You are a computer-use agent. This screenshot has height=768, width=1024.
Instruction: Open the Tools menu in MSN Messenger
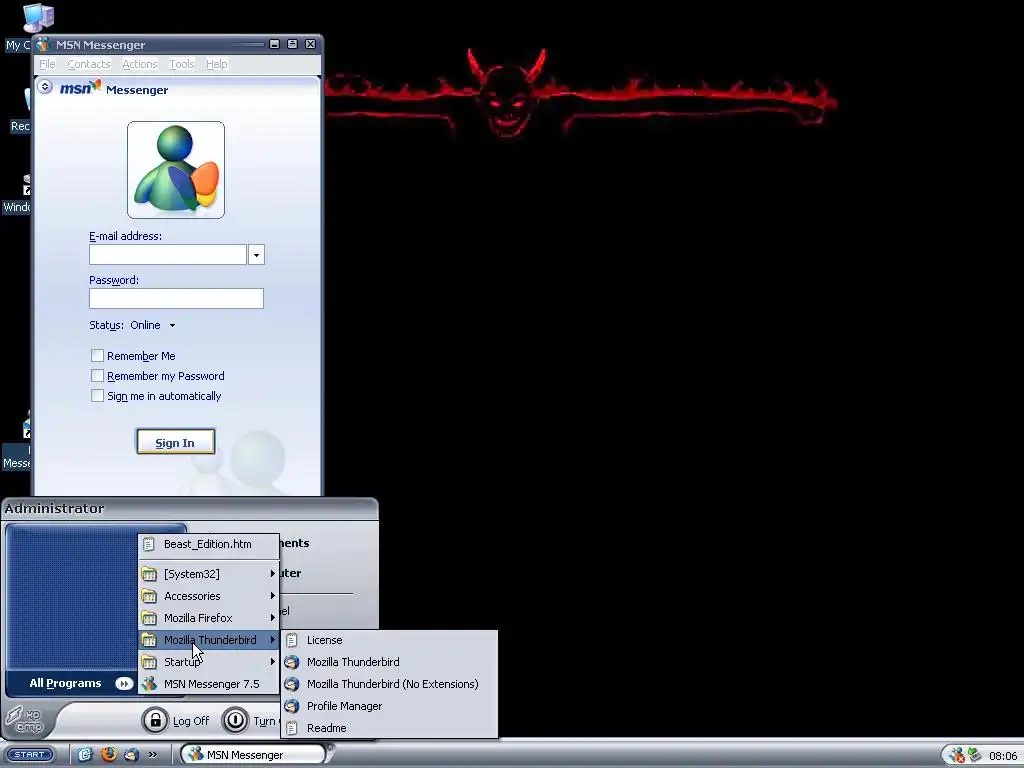[x=182, y=64]
